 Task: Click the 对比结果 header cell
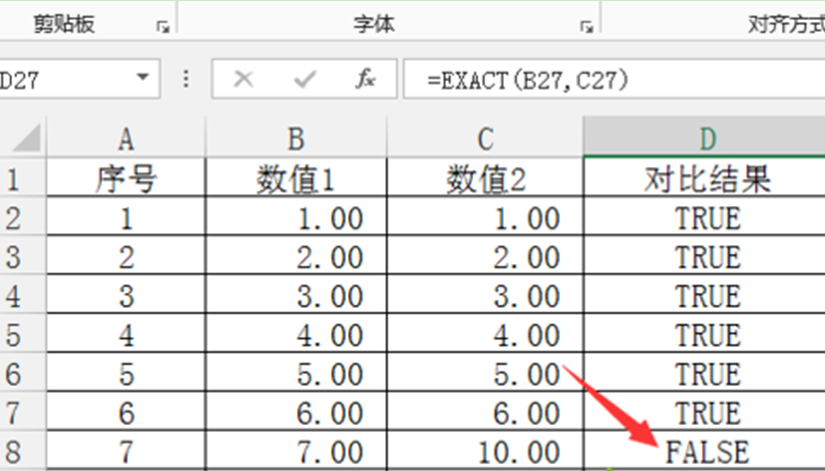click(x=705, y=180)
